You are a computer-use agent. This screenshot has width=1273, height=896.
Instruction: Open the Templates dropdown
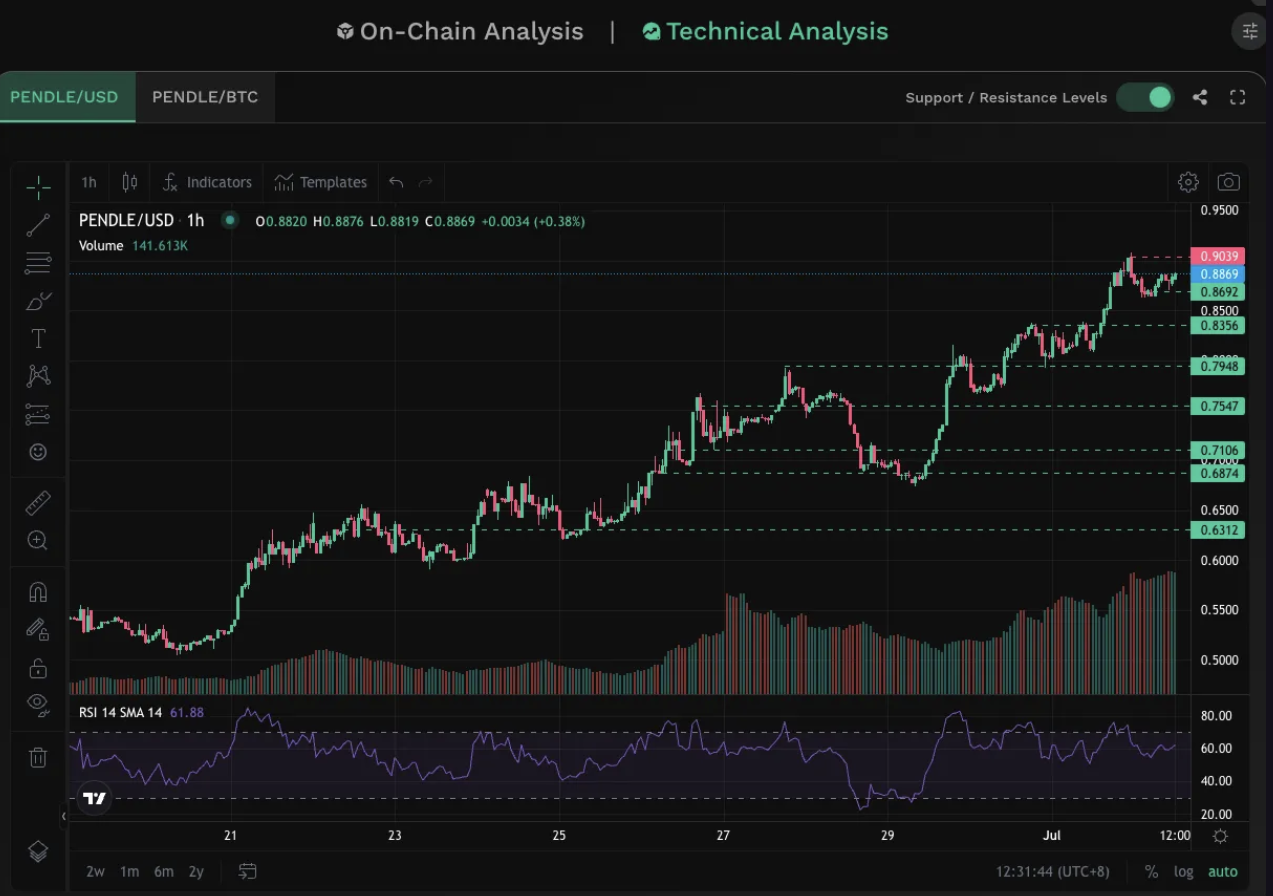point(321,182)
